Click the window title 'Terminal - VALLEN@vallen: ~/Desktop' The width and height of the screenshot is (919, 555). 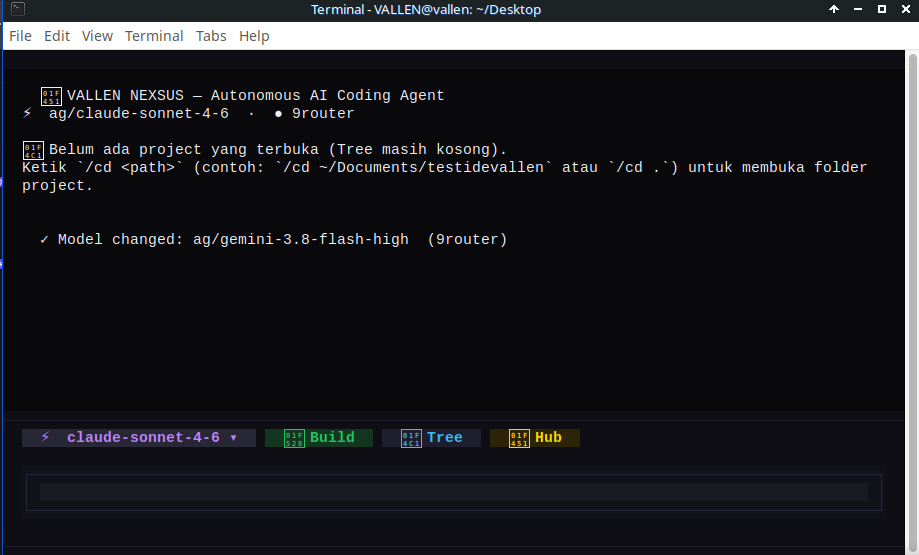coord(426,9)
